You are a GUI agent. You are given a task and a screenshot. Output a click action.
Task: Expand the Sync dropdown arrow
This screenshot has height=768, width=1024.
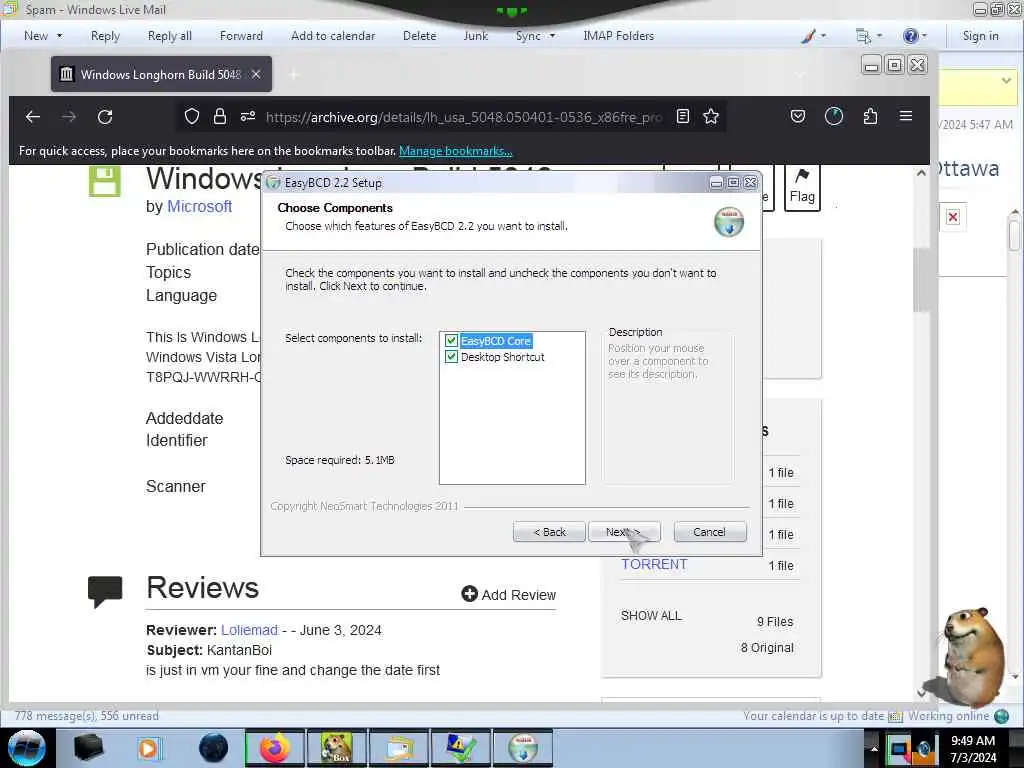coord(552,36)
